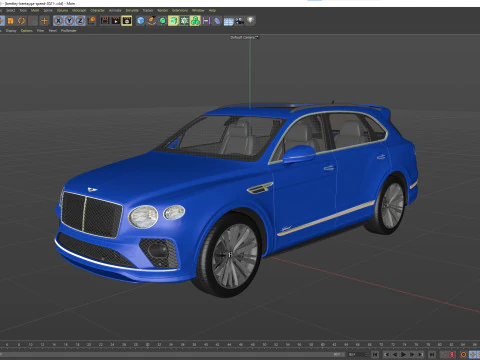Toggle Autokeying red button
The height and width of the screenshot is (360, 480).
[x=452, y=355]
